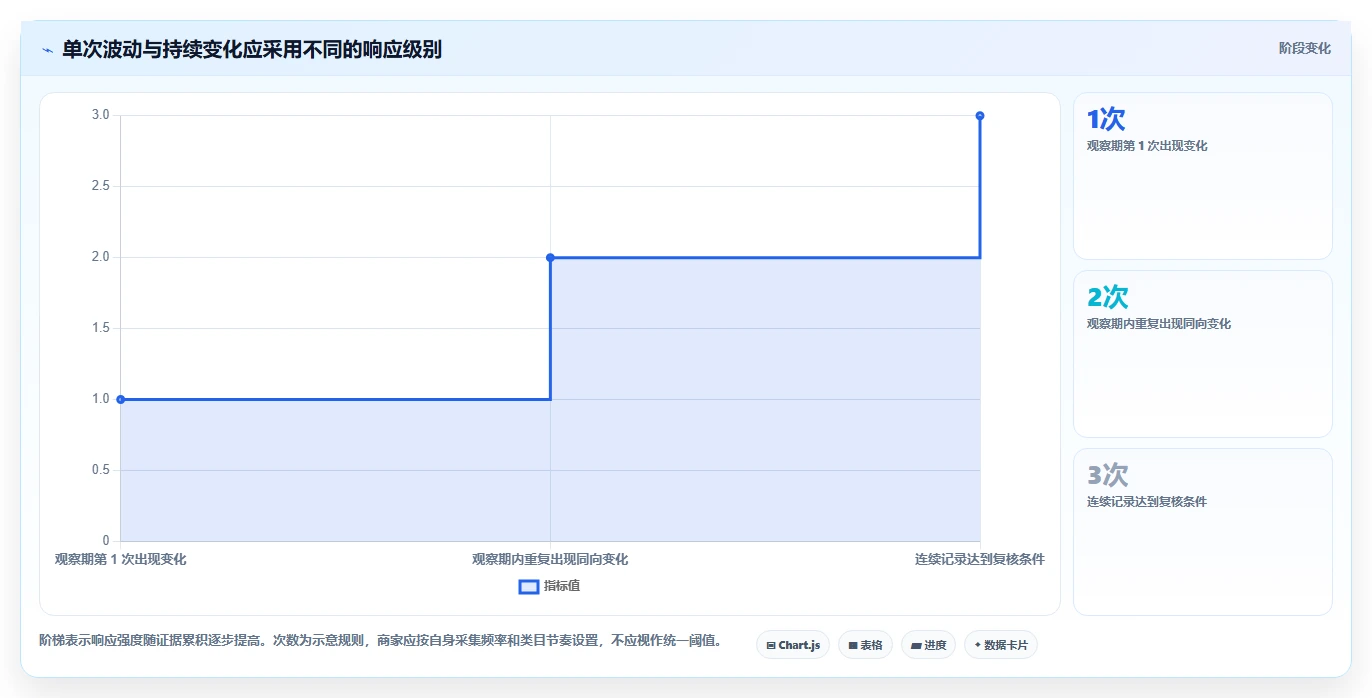Click the lightning icon beside the title
Screen dimensions: 1372x698
click(47, 50)
